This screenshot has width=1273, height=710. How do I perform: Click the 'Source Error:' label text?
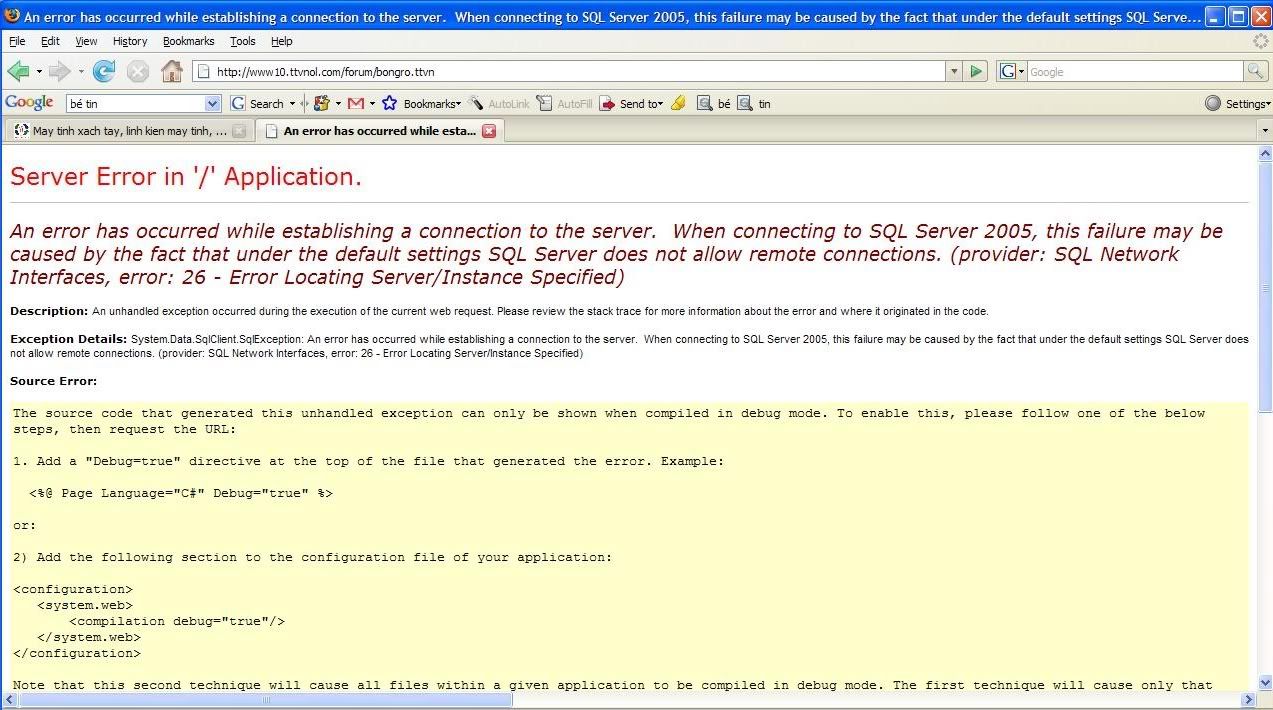coord(54,381)
